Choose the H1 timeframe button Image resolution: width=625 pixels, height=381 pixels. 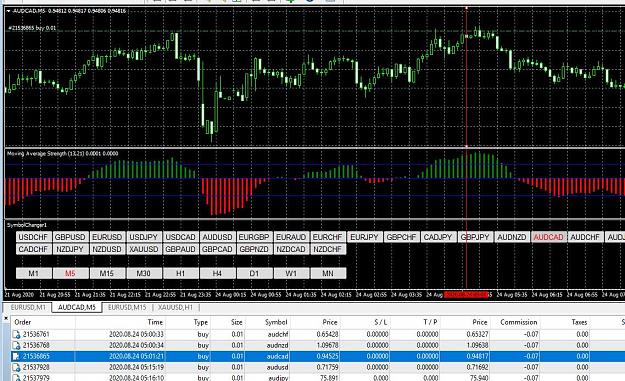[x=181, y=273]
